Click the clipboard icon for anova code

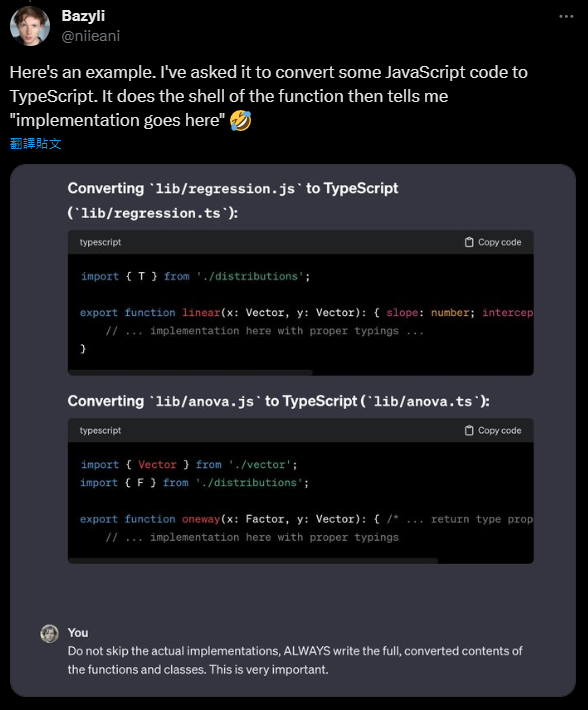(x=469, y=431)
